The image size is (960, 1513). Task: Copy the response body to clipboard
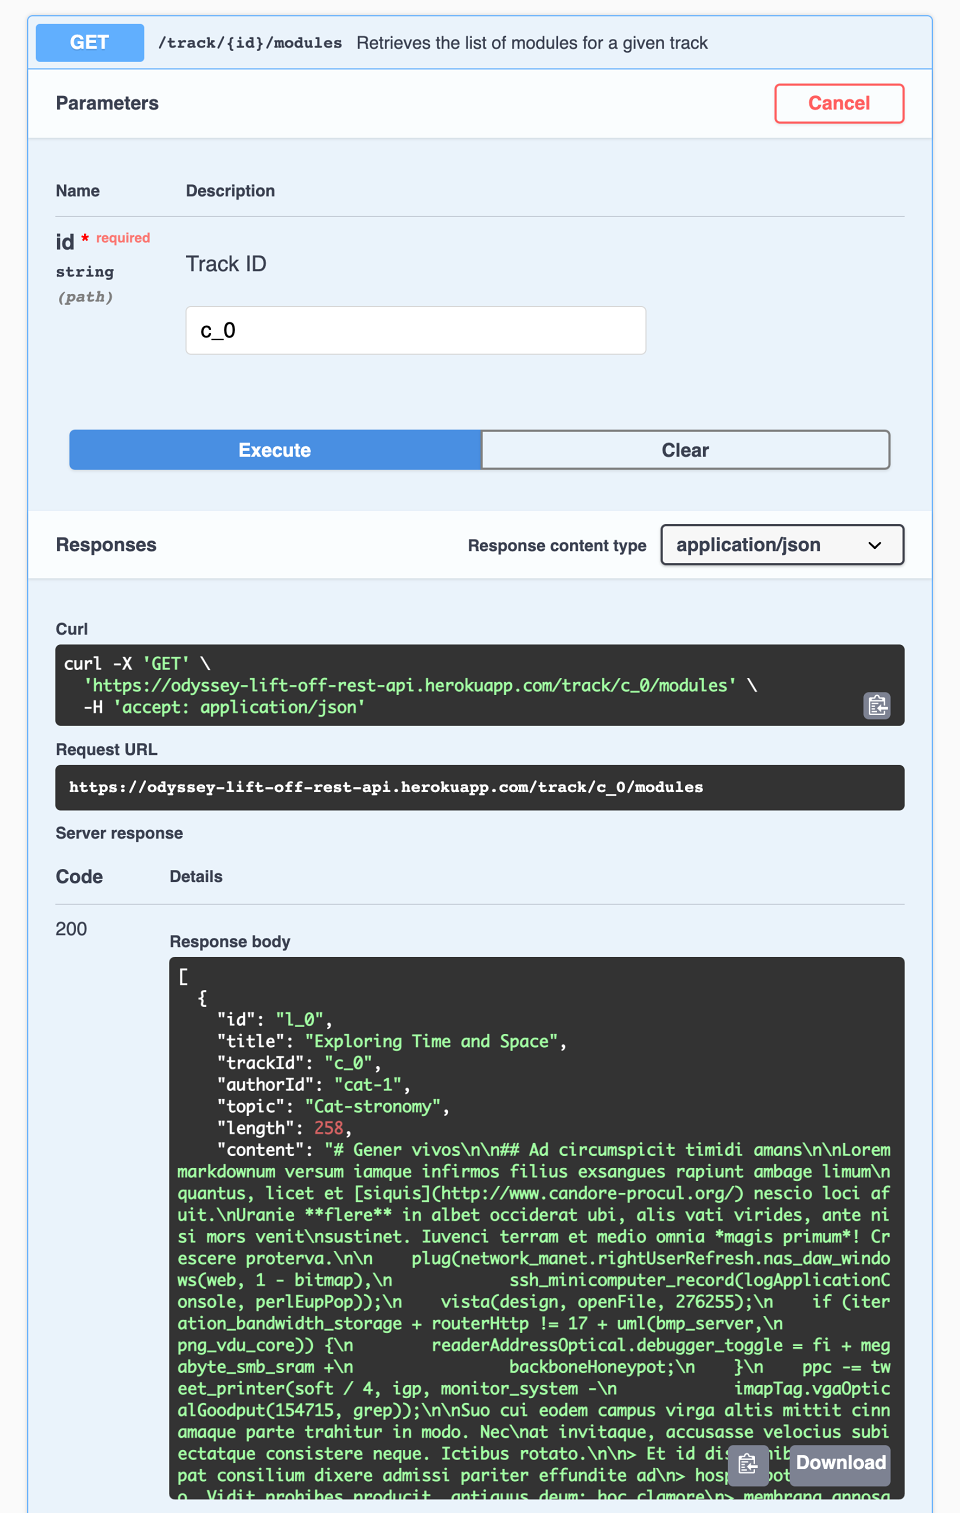tap(748, 1464)
